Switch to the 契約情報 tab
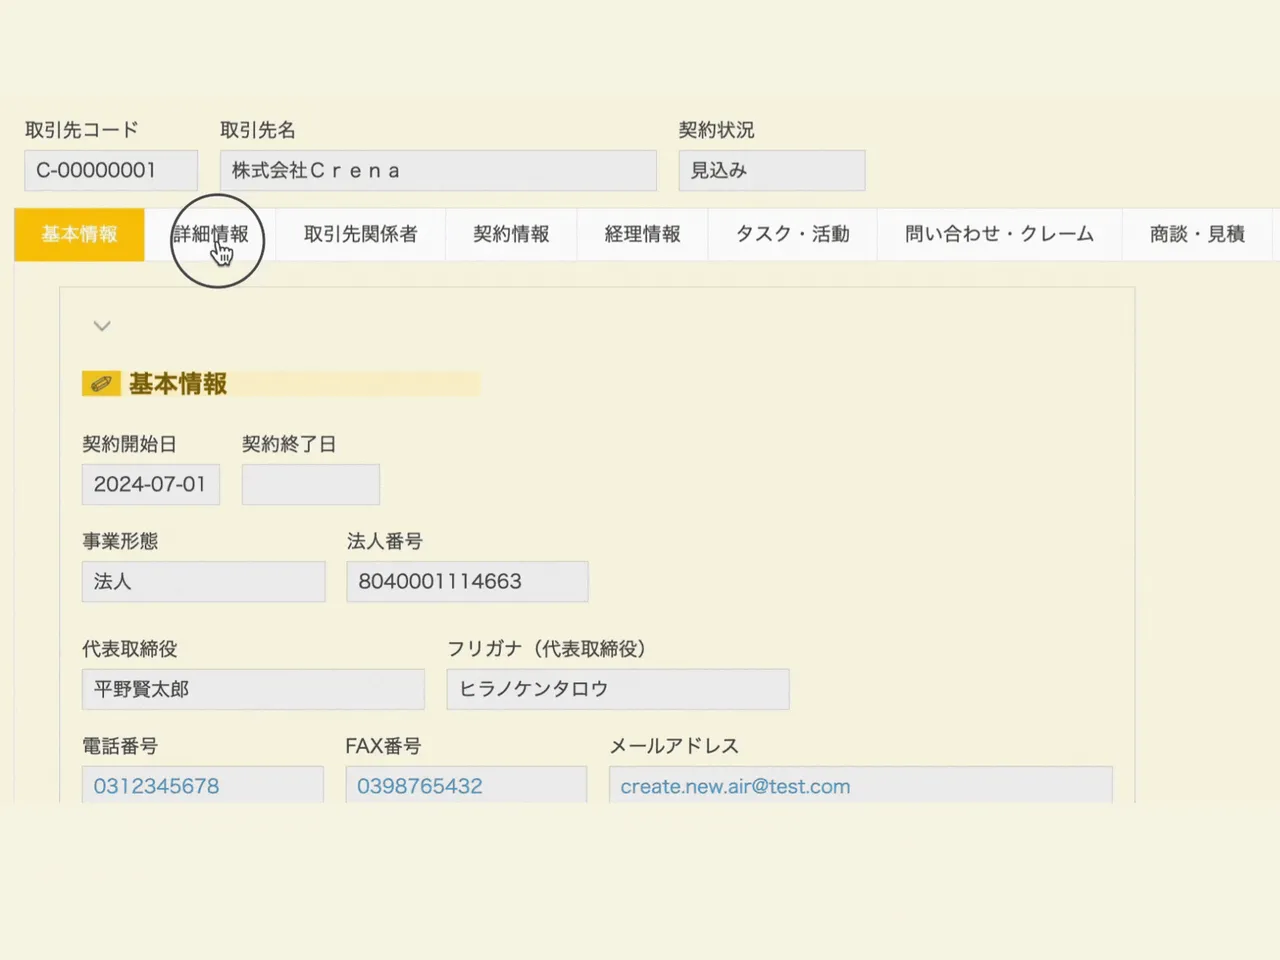The image size is (1280, 960). click(511, 234)
